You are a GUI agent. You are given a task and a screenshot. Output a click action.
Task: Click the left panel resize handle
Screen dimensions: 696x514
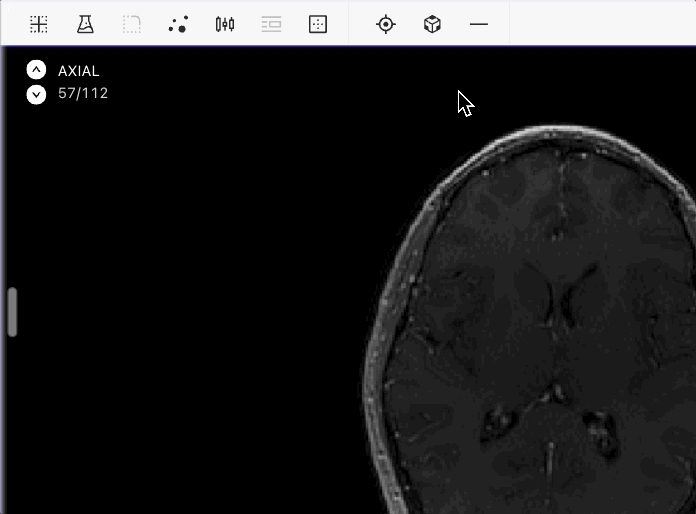click(x=12, y=312)
